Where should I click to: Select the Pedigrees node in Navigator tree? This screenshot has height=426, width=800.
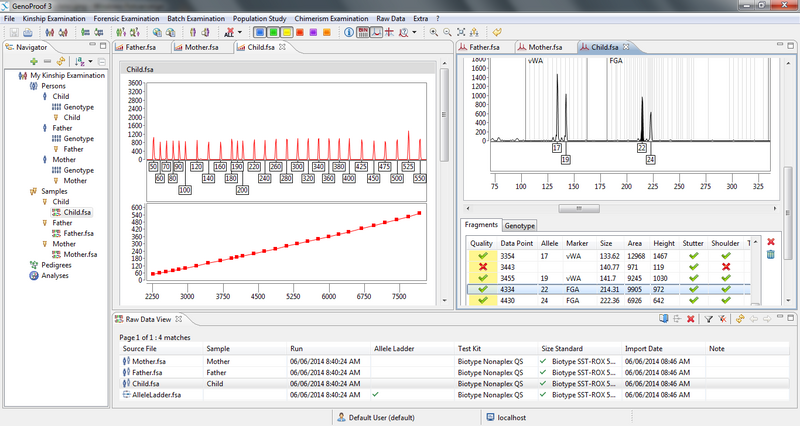click(56, 265)
